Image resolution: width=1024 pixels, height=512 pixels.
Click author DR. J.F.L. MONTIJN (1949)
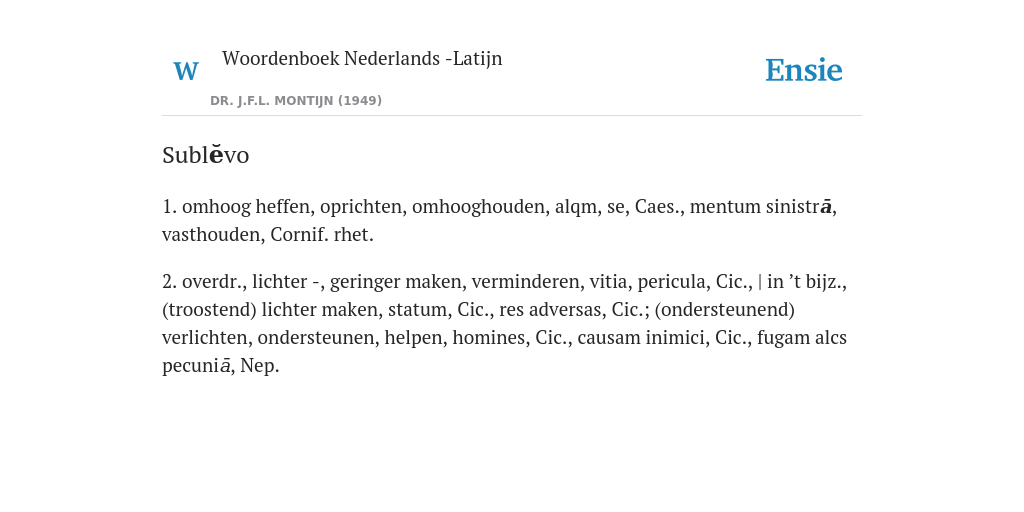pyautogui.click(x=296, y=101)
